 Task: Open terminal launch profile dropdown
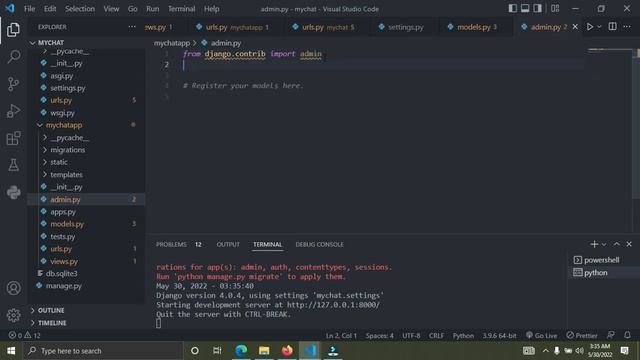click(x=604, y=244)
